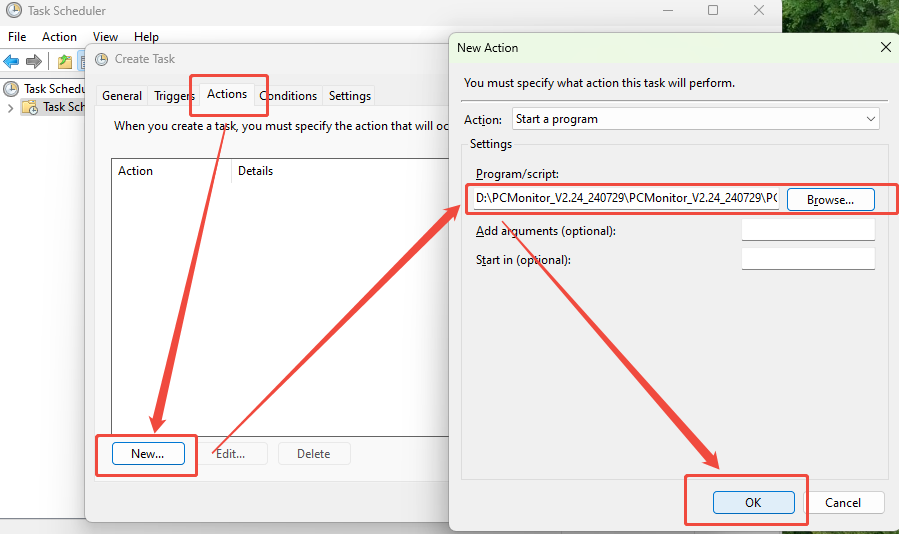Expand the Task Scheduler Library tree node
This screenshot has height=534, width=899.
pos(10,107)
